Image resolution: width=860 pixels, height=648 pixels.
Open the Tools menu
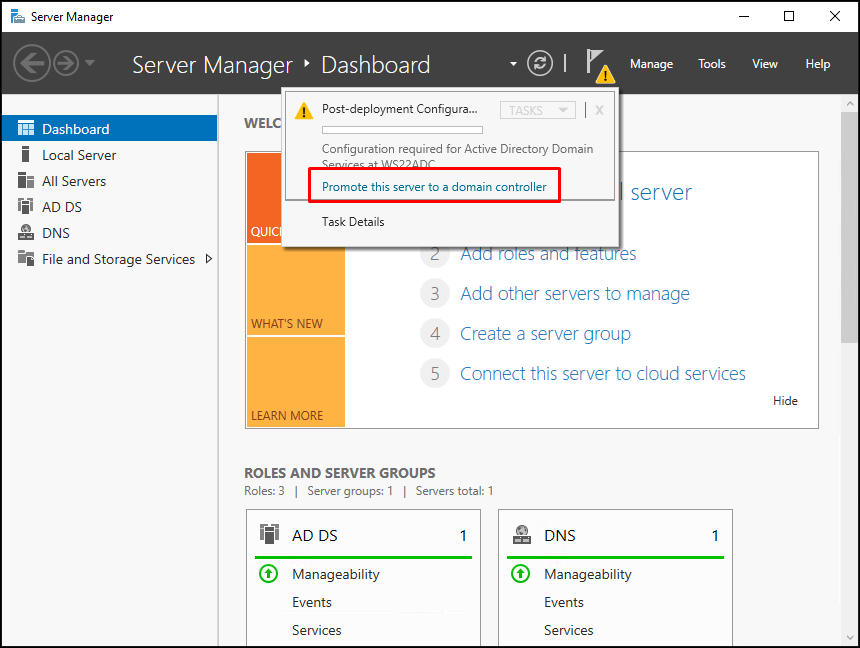(711, 64)
